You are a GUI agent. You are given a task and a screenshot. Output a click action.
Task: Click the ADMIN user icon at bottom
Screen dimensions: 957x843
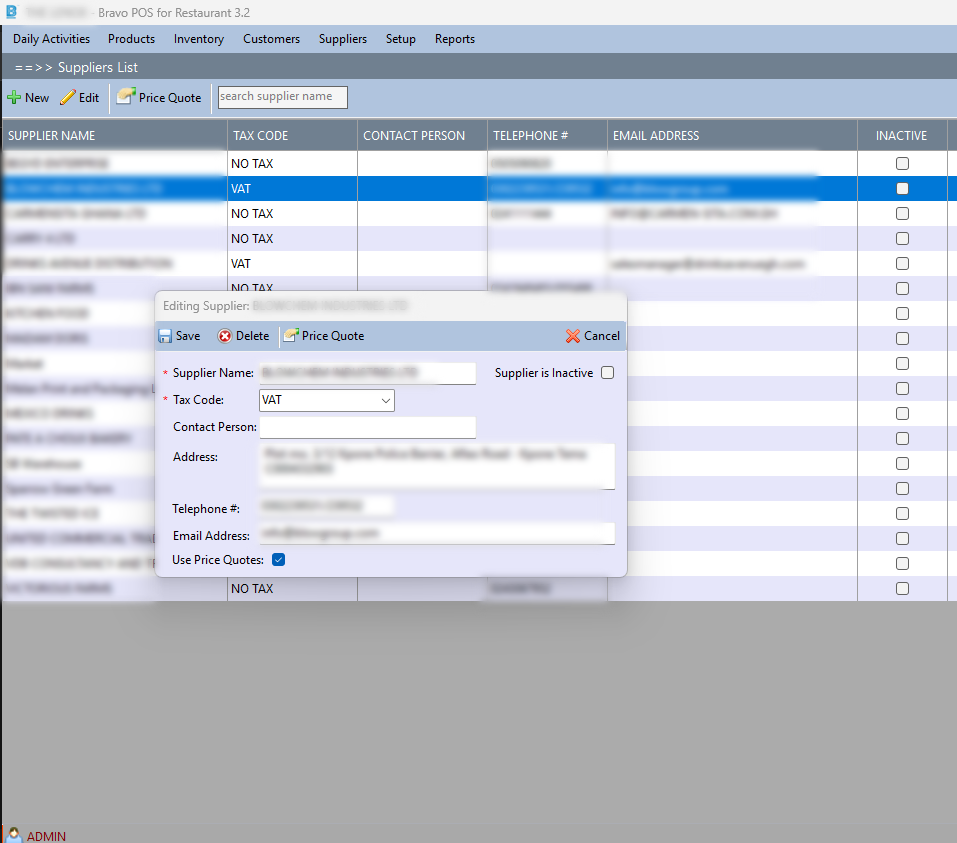(x=14, y=835)
